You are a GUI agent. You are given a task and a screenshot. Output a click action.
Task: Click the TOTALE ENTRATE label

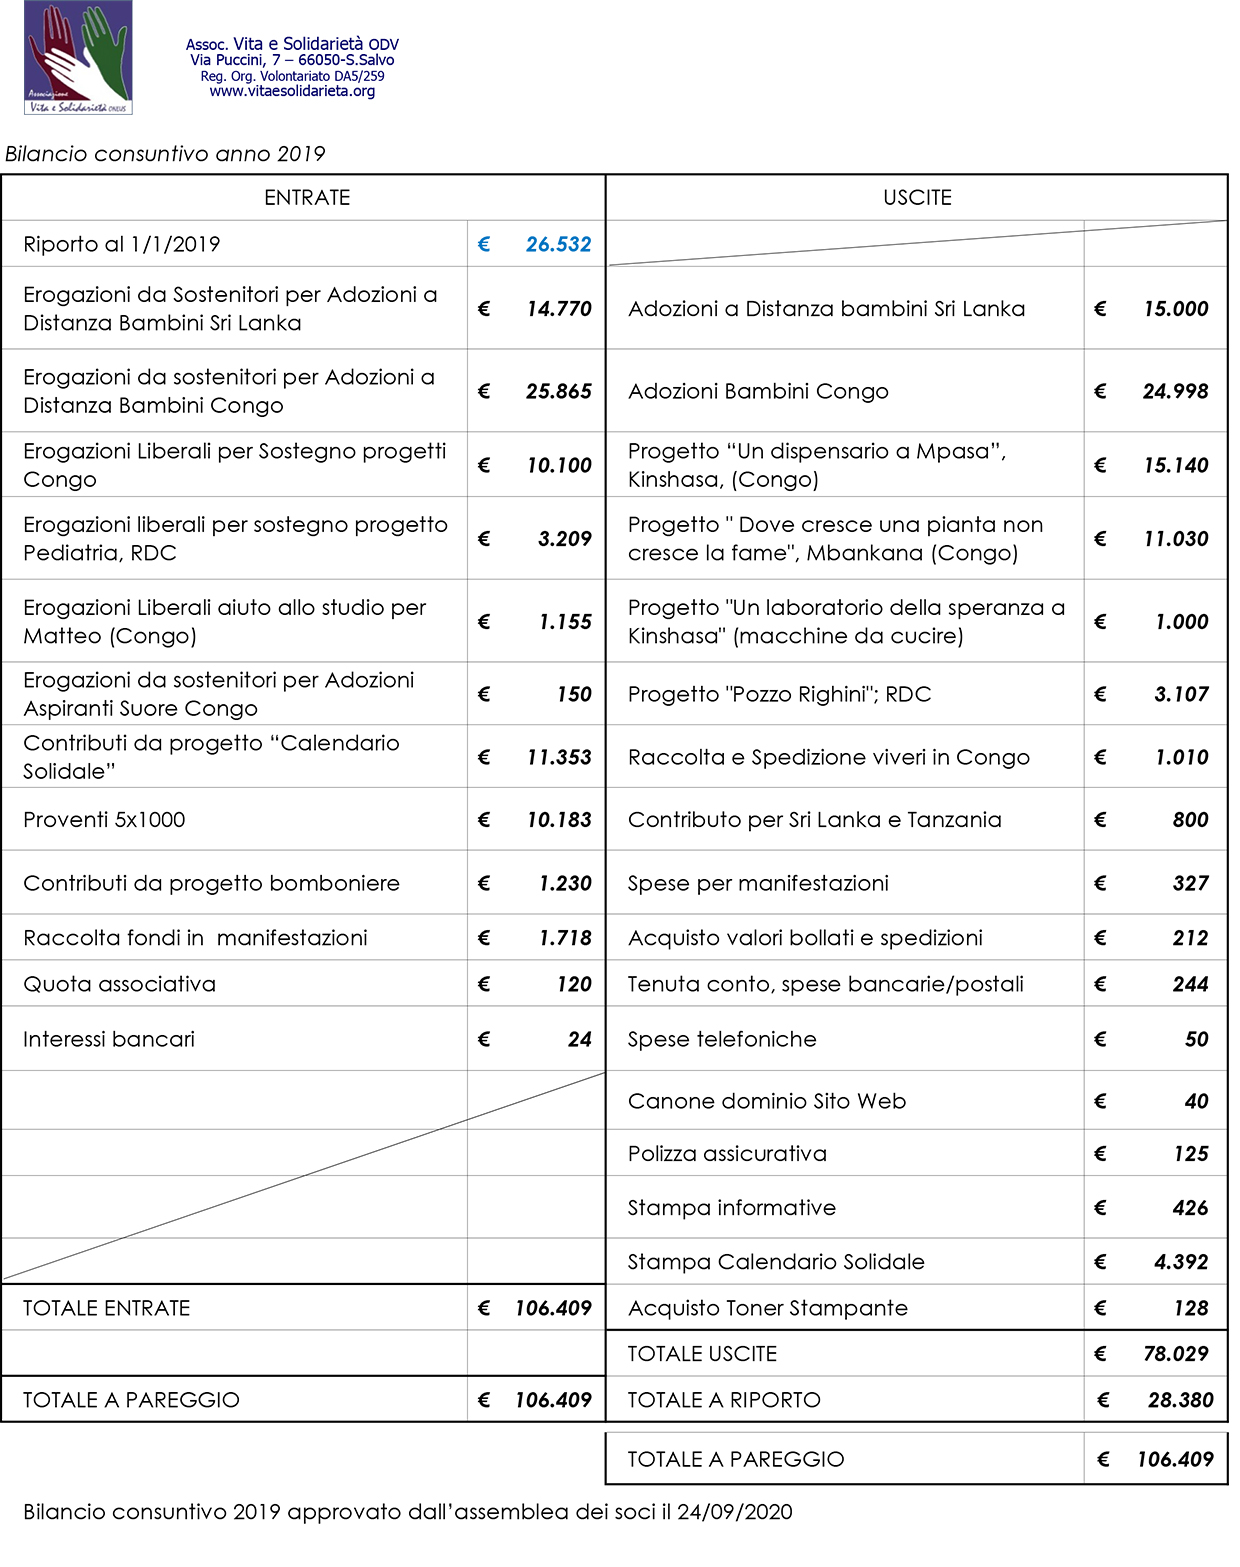[x=106, y=1308]
